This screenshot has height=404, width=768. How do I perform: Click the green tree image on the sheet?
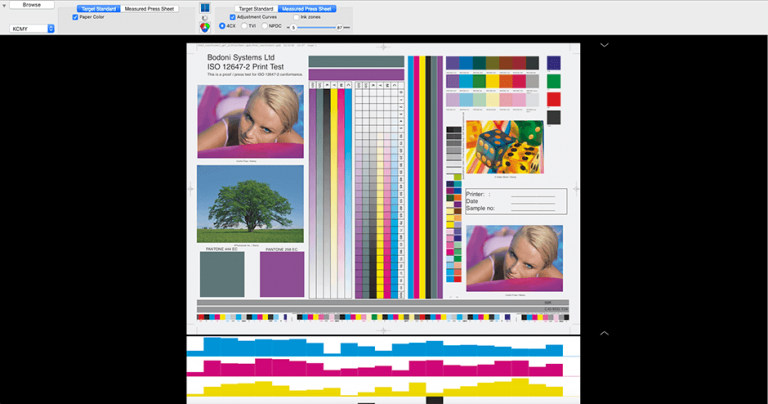pos(250,204)
